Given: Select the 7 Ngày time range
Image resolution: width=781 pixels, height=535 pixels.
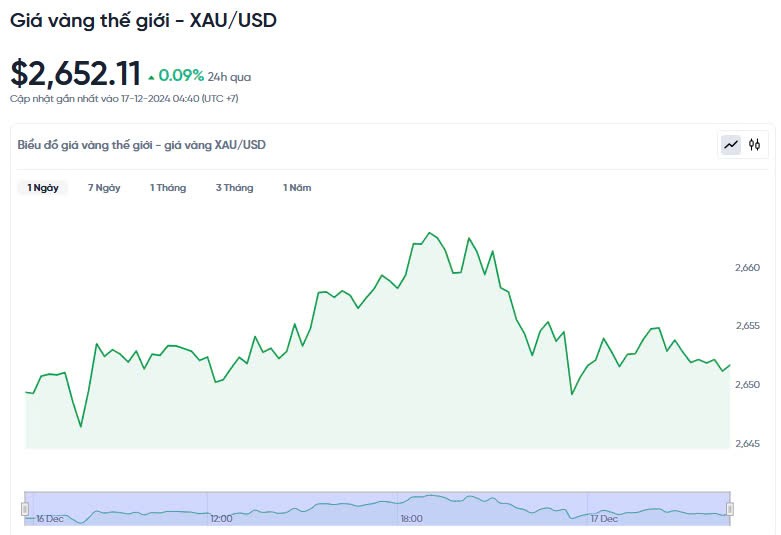Looking at the screenshot, I should [104, 188].
